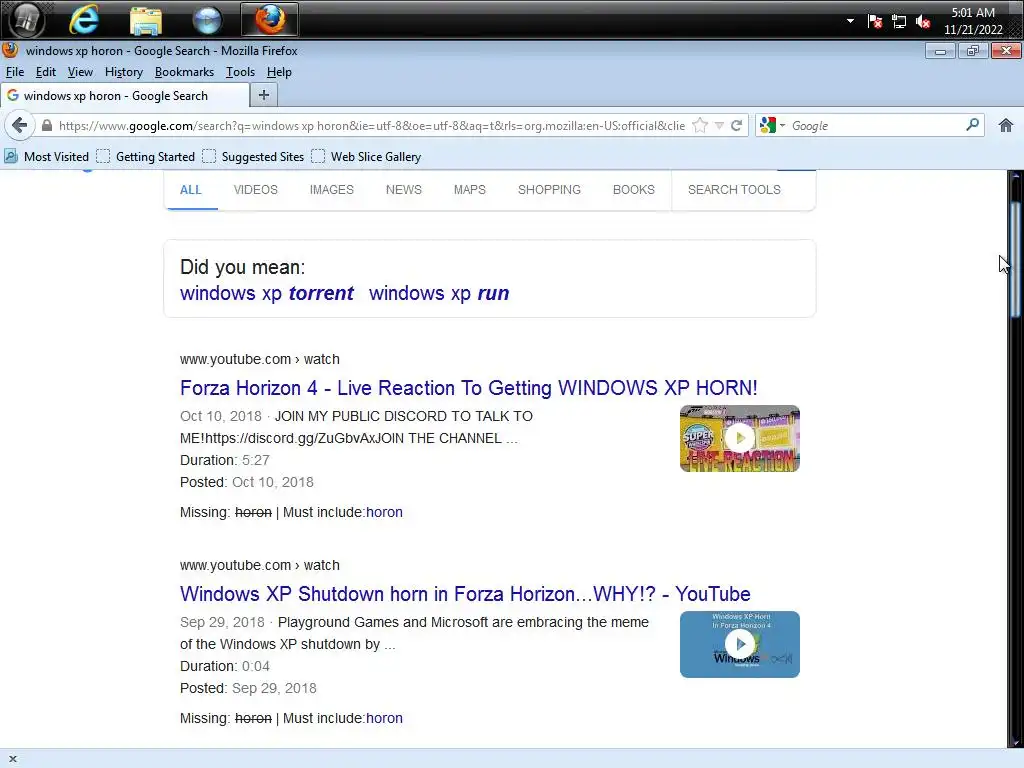Open the Most Visited bookmarks folder
The width and height of the screenshot is (1024, 768).
(x=46, y=157)
